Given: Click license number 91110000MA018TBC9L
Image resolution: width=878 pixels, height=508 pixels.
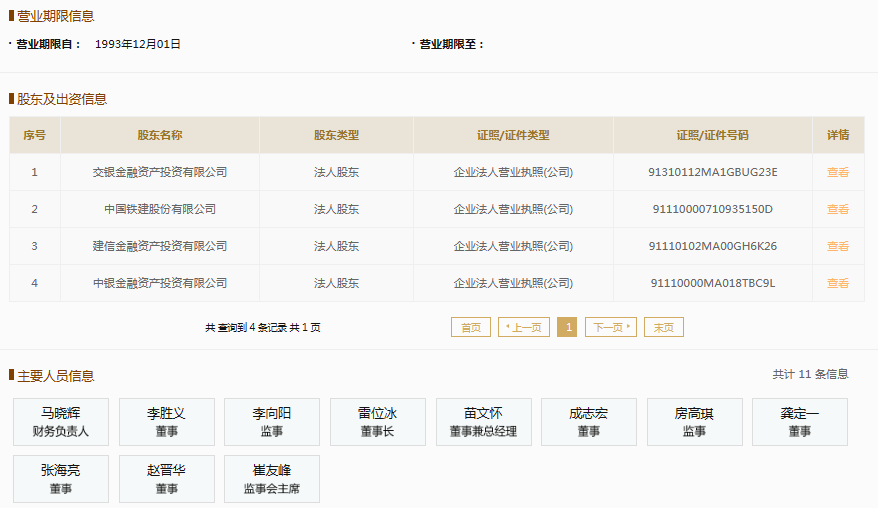Looking at the screenshot, I should [713, 283].
